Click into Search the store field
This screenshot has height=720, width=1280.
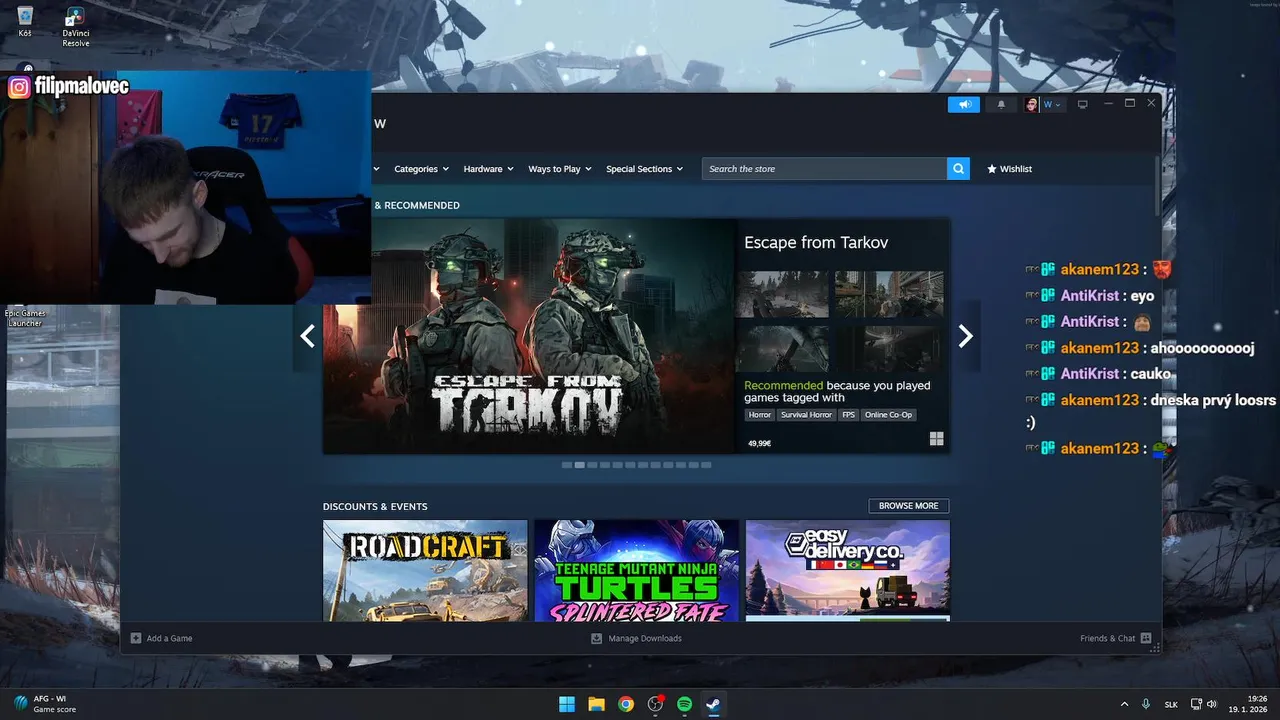[824, 169]
